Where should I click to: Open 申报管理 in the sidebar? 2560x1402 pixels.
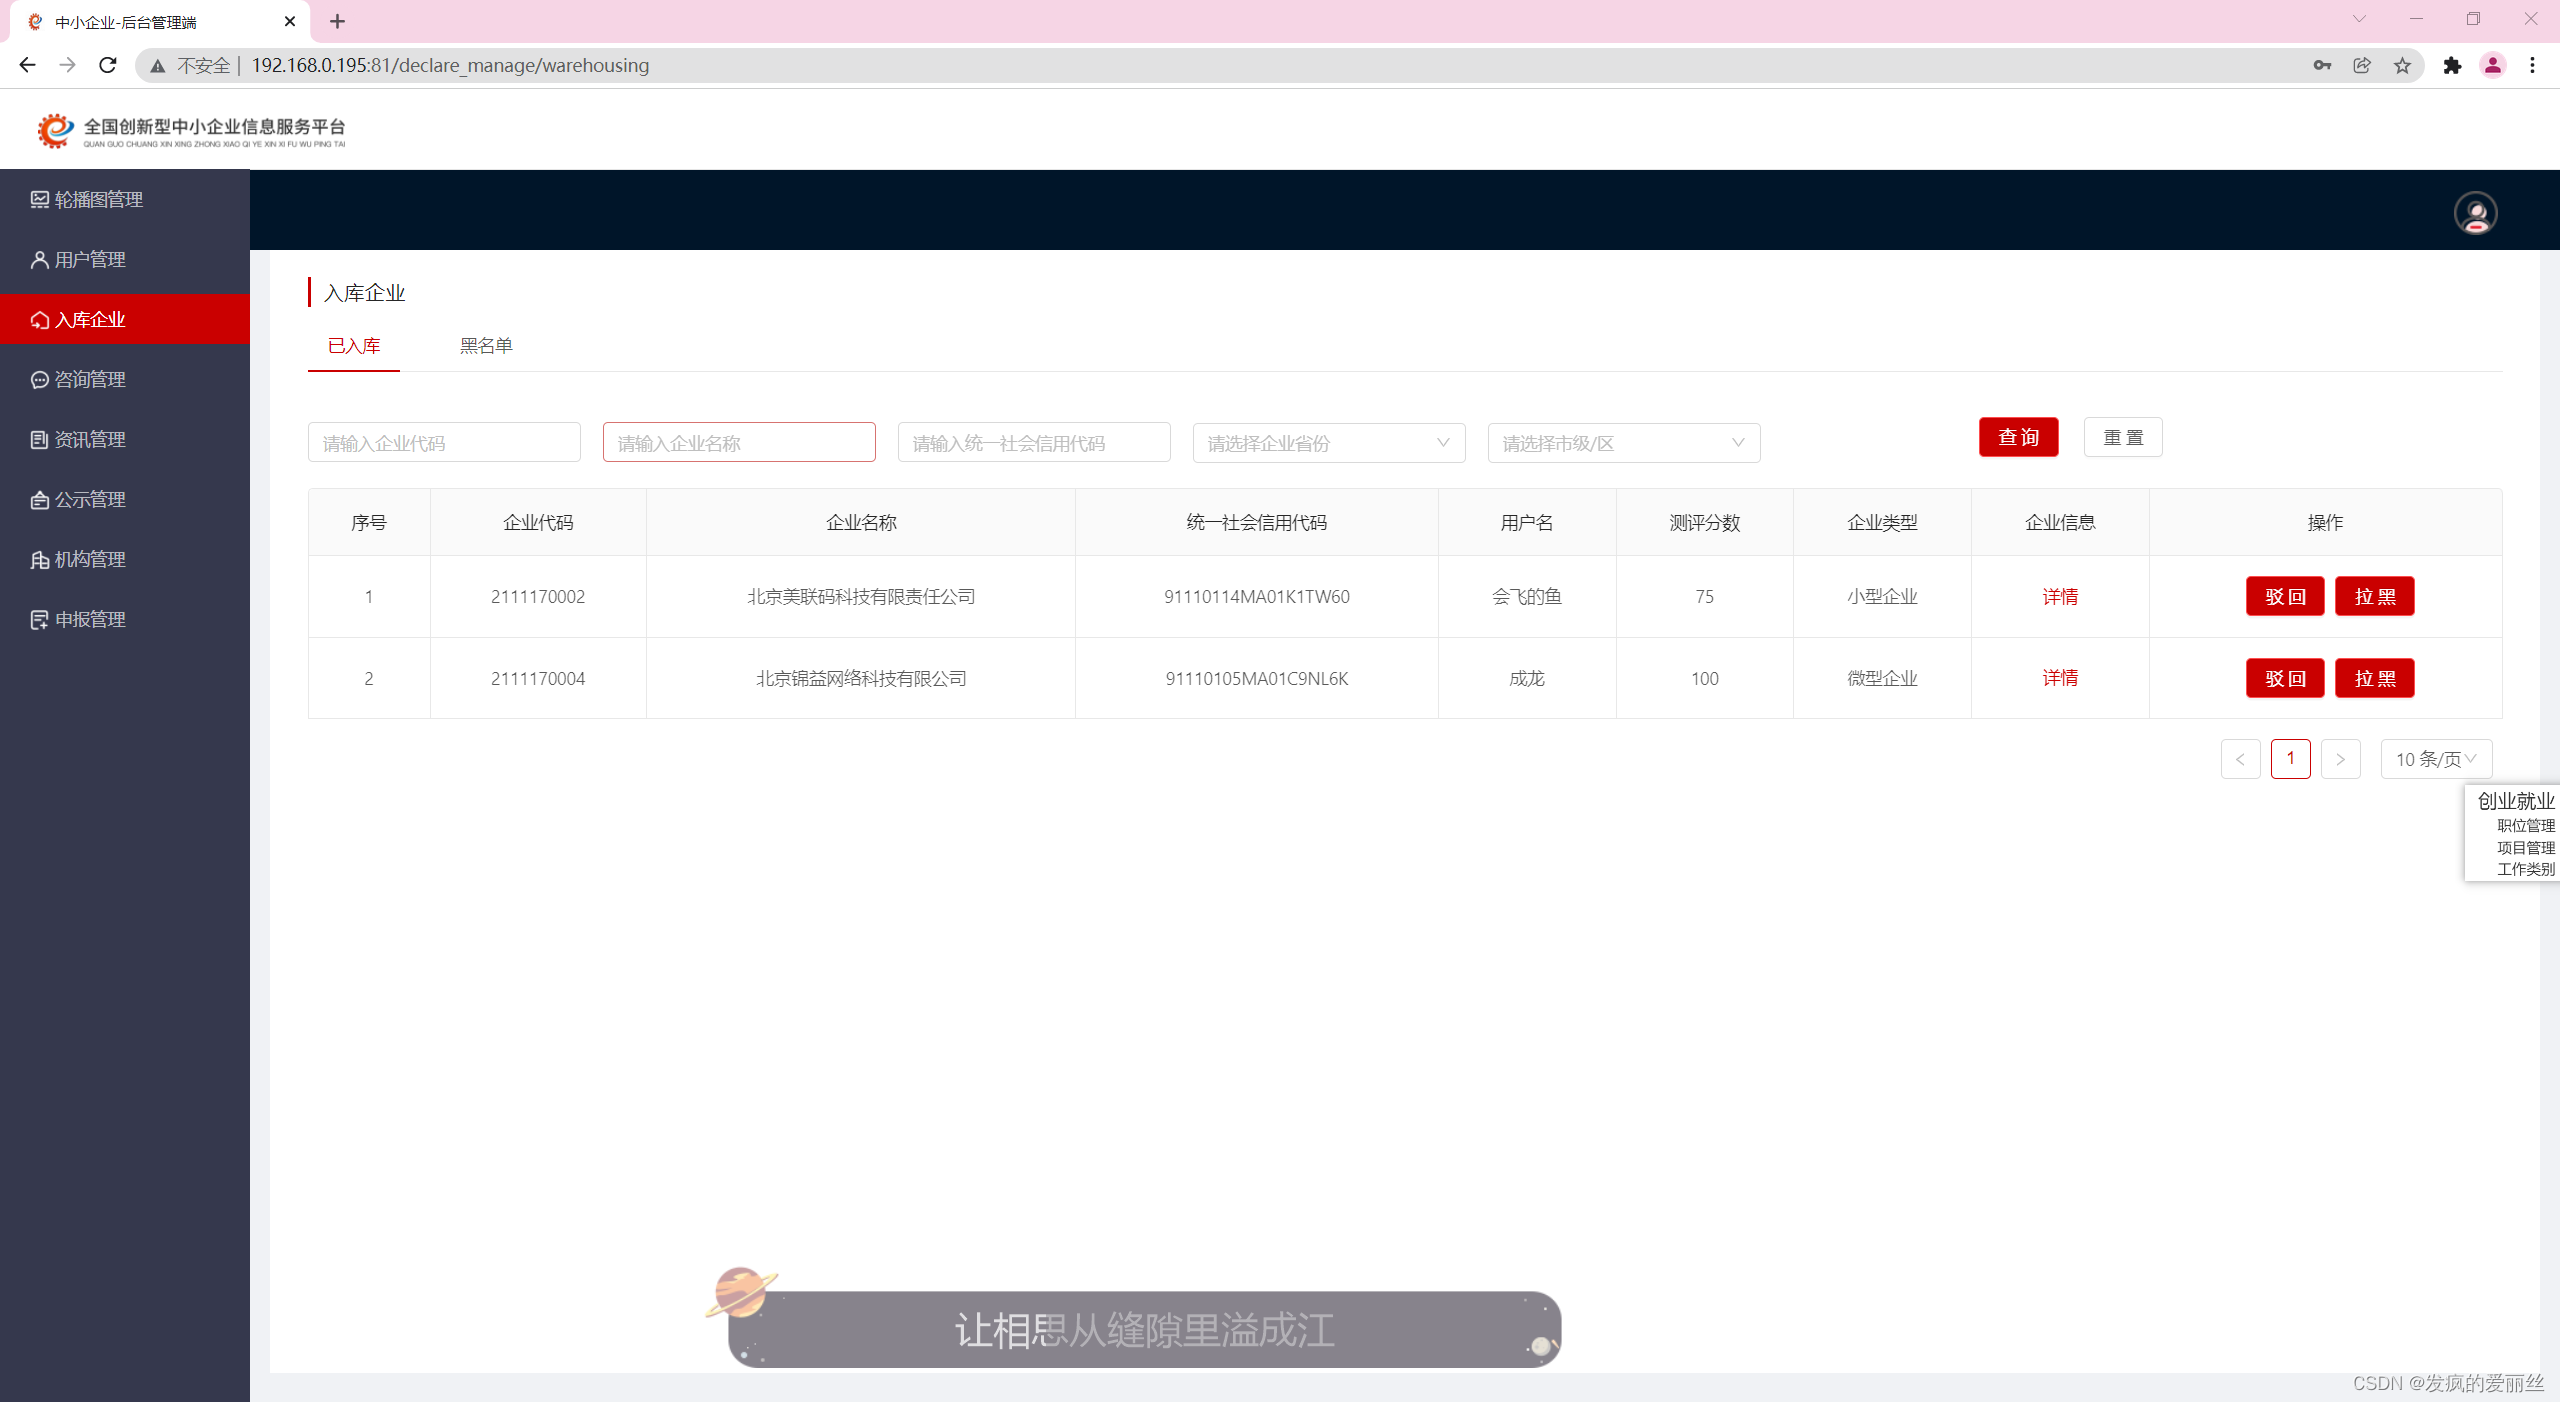[90, 619]
